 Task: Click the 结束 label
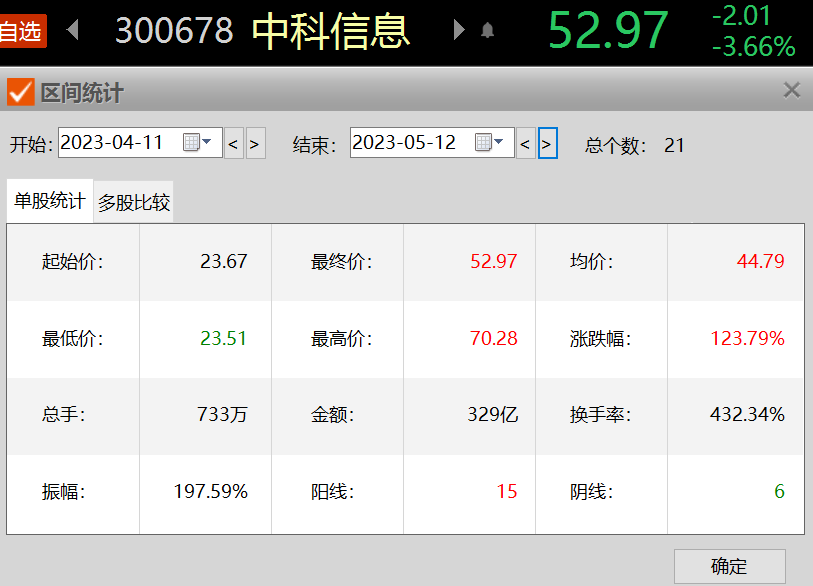coord(315,145)
